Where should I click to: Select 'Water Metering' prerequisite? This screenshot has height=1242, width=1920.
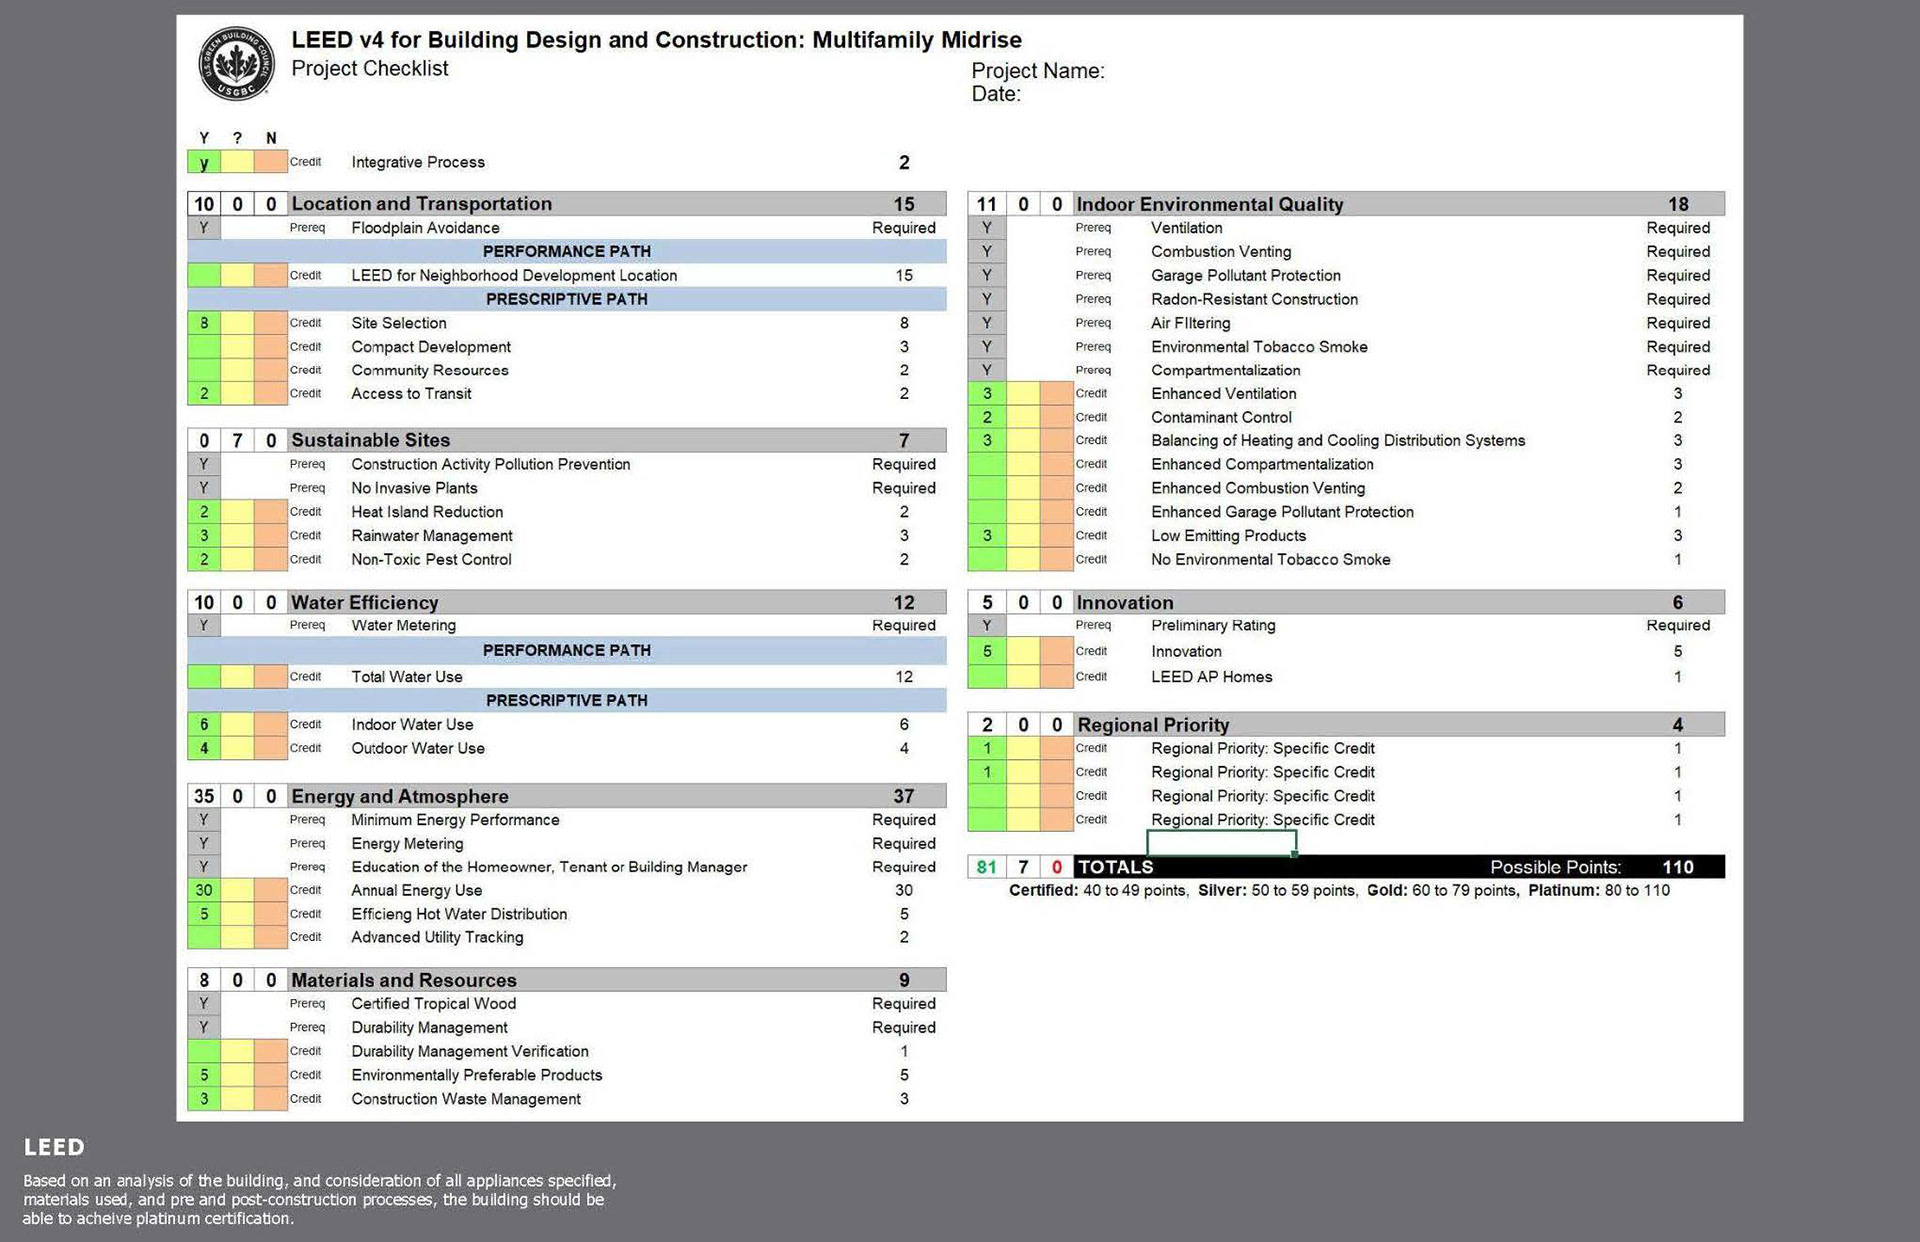[403, 625]
